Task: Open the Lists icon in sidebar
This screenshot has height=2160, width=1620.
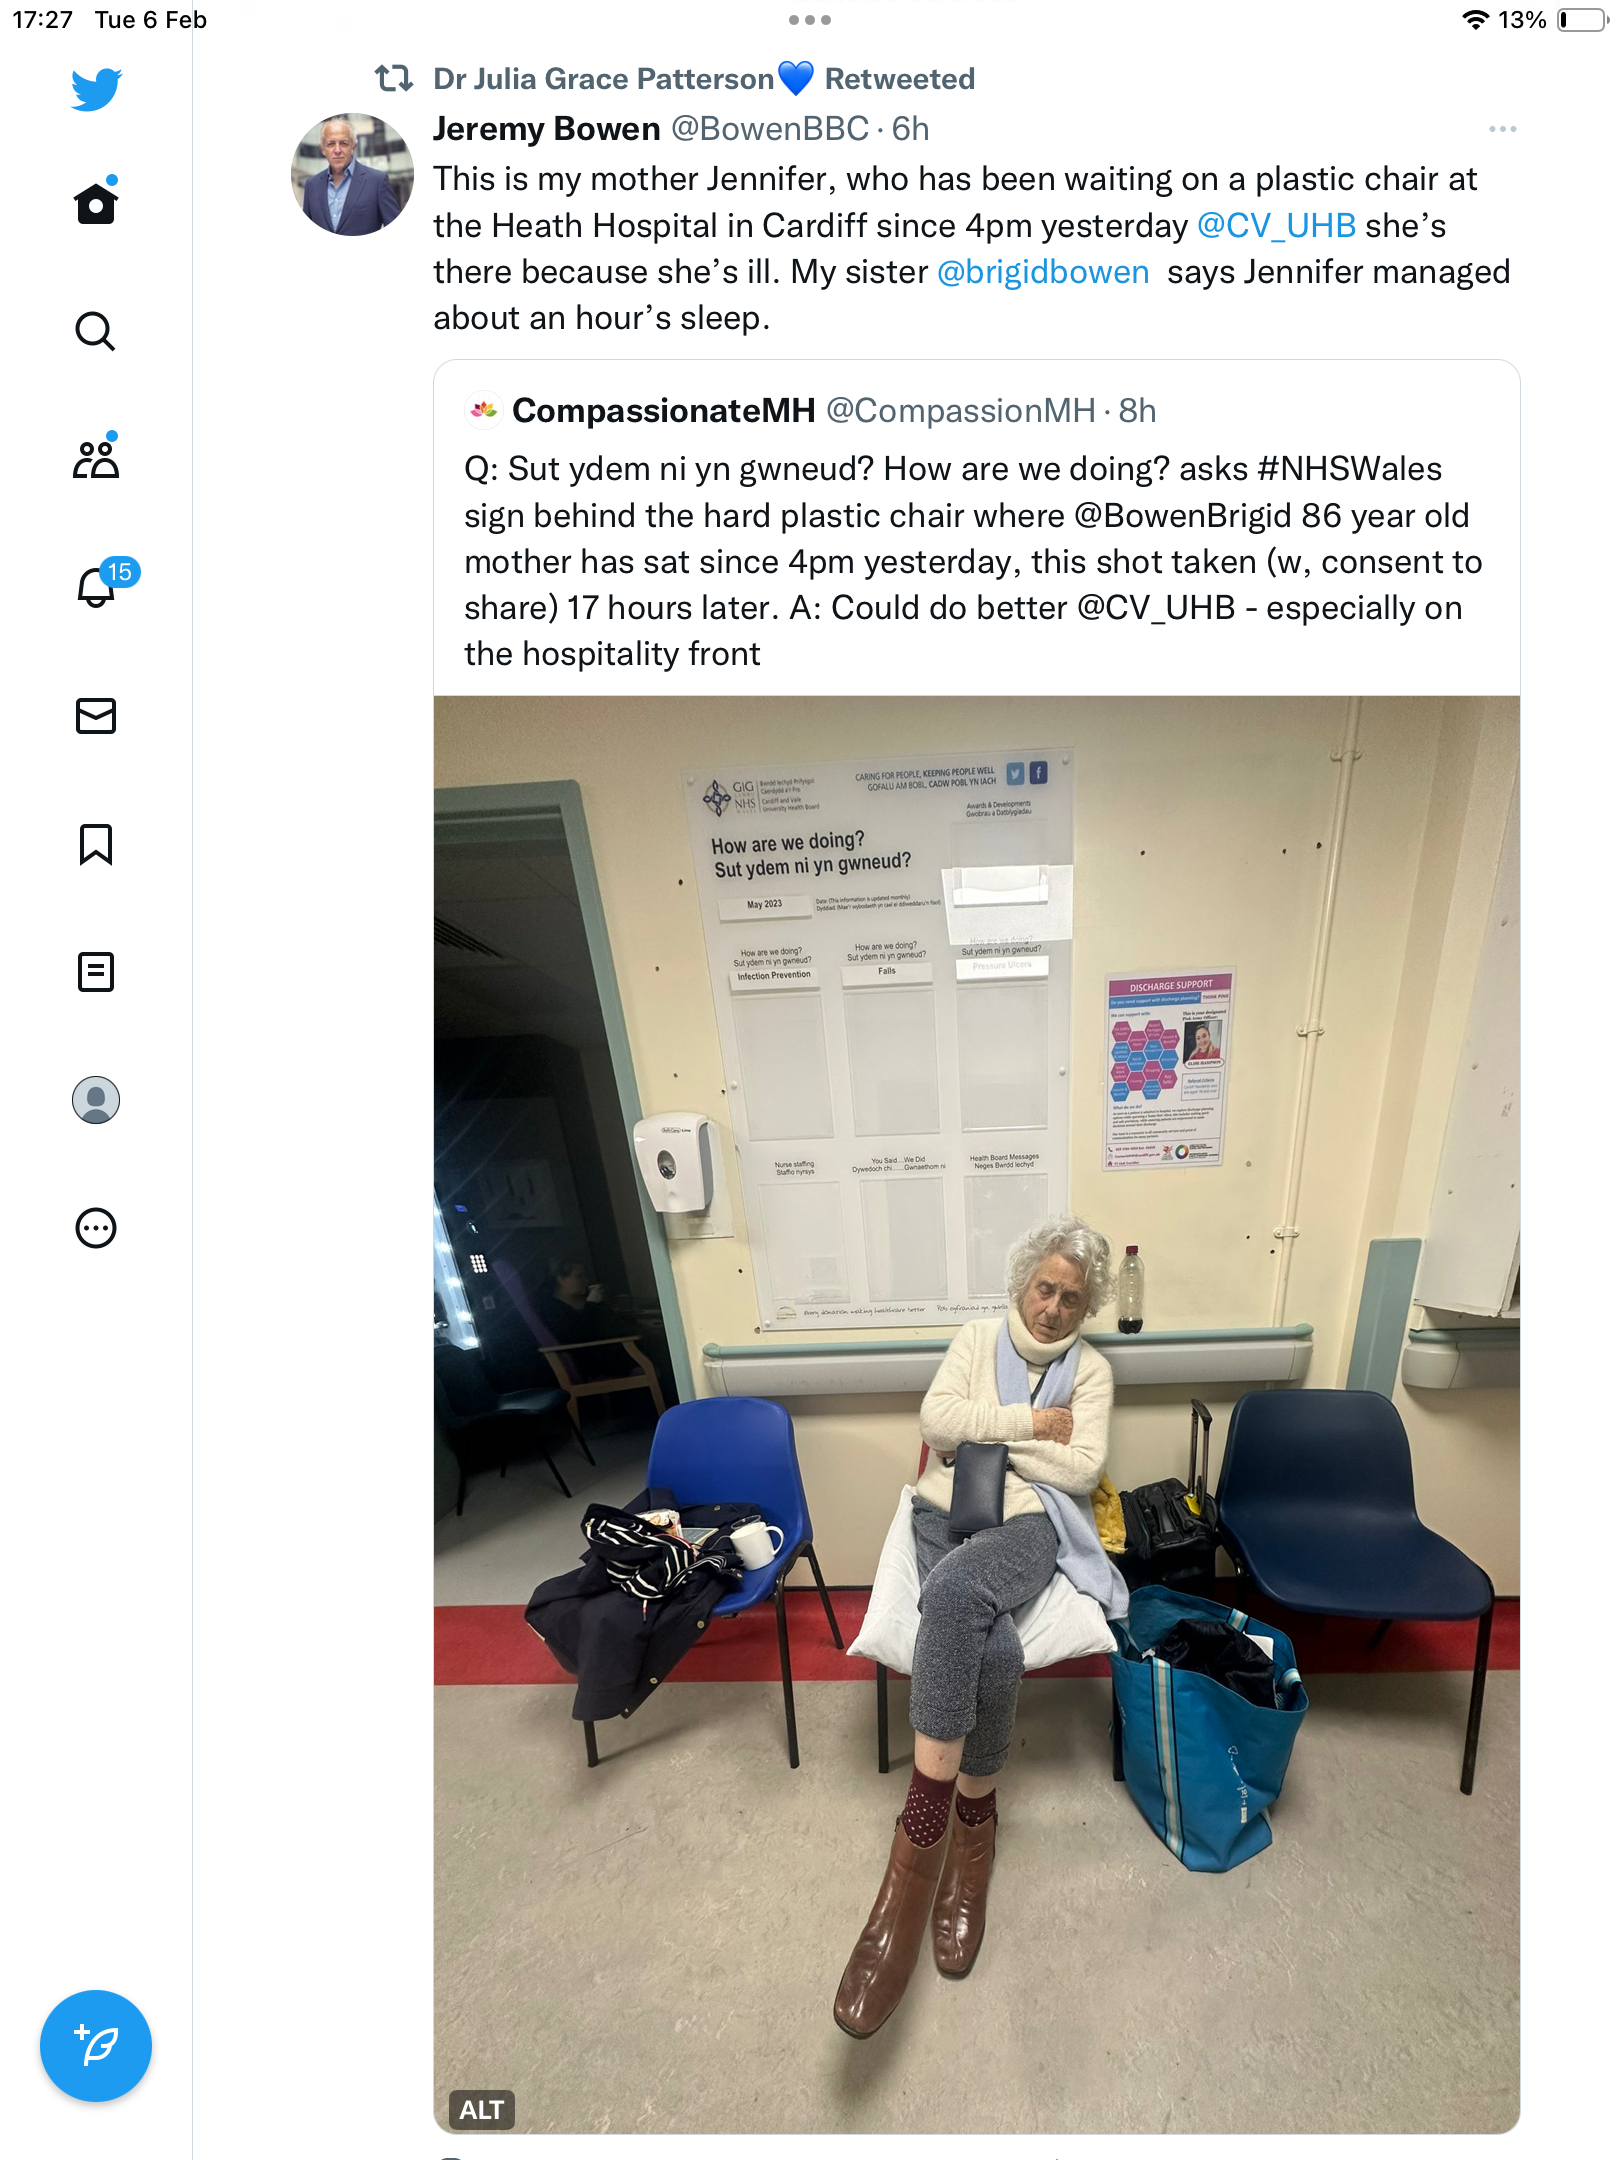Action: pos(96,972)
